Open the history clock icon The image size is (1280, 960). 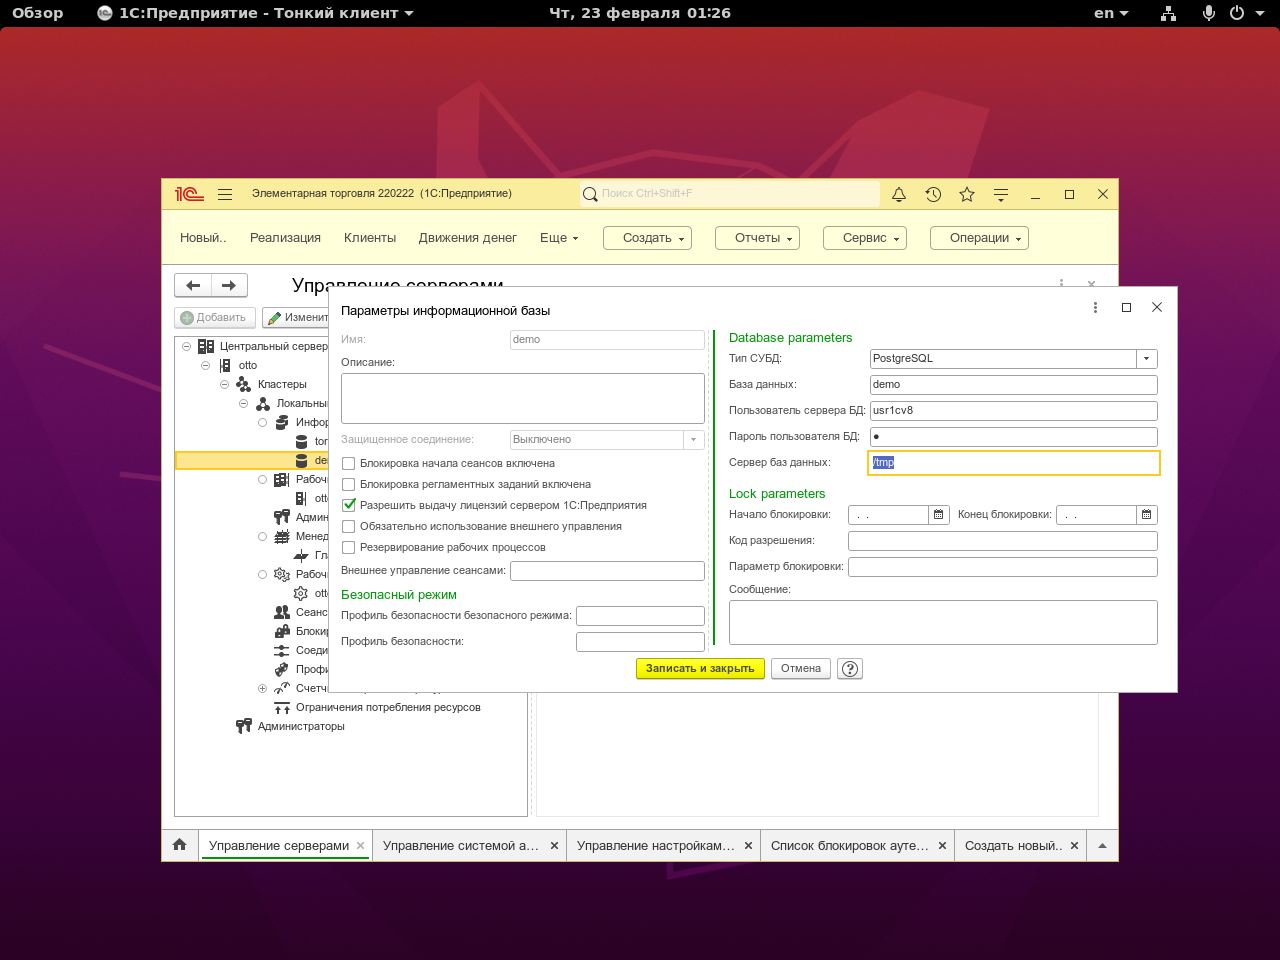[x=933, y=195]
